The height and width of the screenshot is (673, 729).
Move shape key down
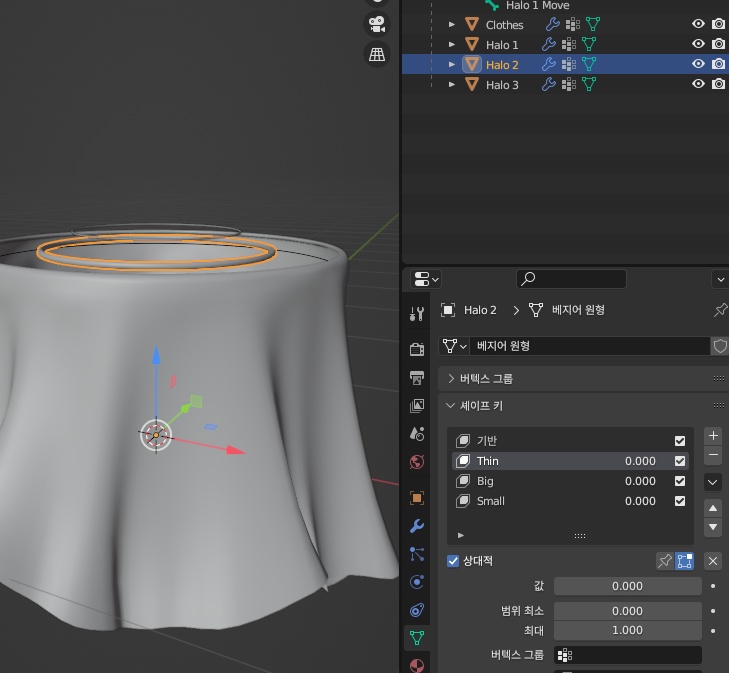tap(713, 528)
